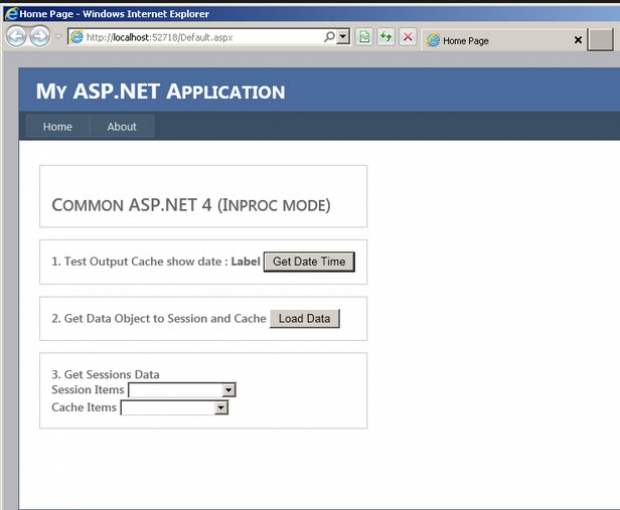
Task: Click the Cache Items label
Action: tap(84, 407)
